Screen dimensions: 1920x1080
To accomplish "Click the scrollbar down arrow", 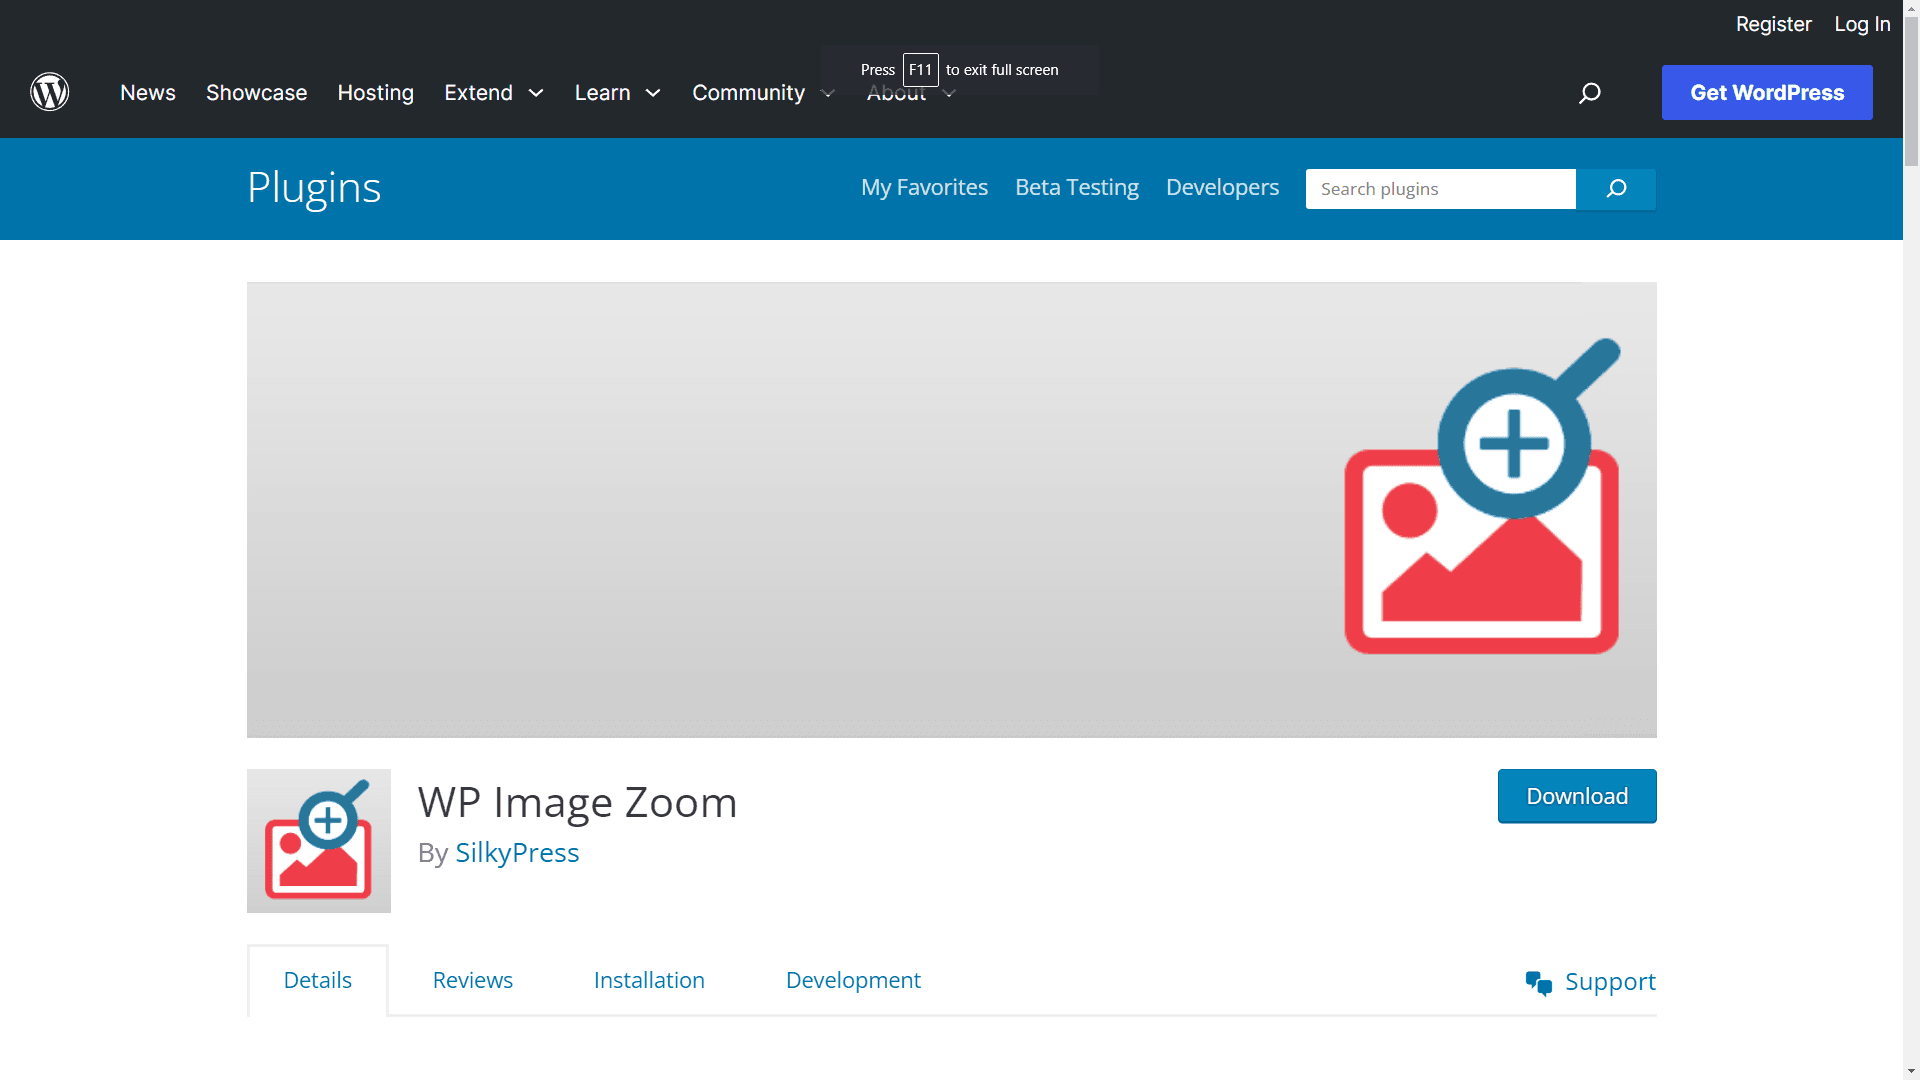I will [x=1911, y=1072].
